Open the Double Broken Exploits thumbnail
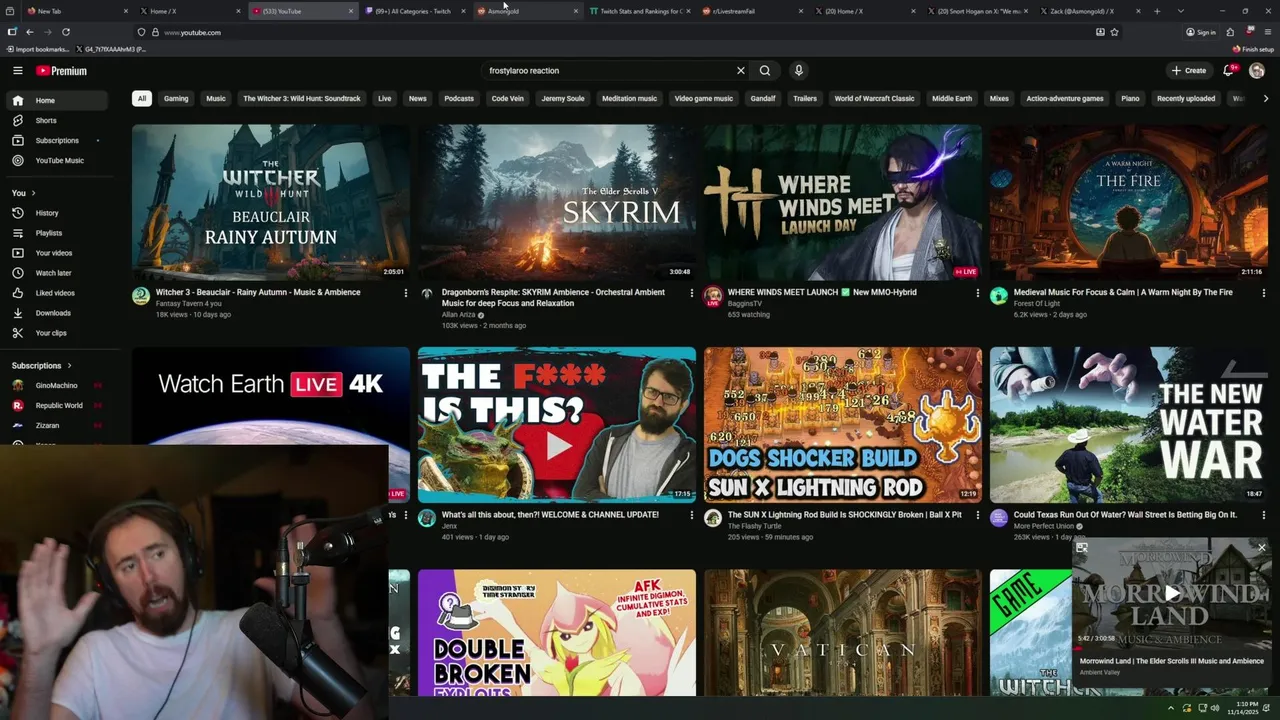1280x720 pixels. click(557, 632)
